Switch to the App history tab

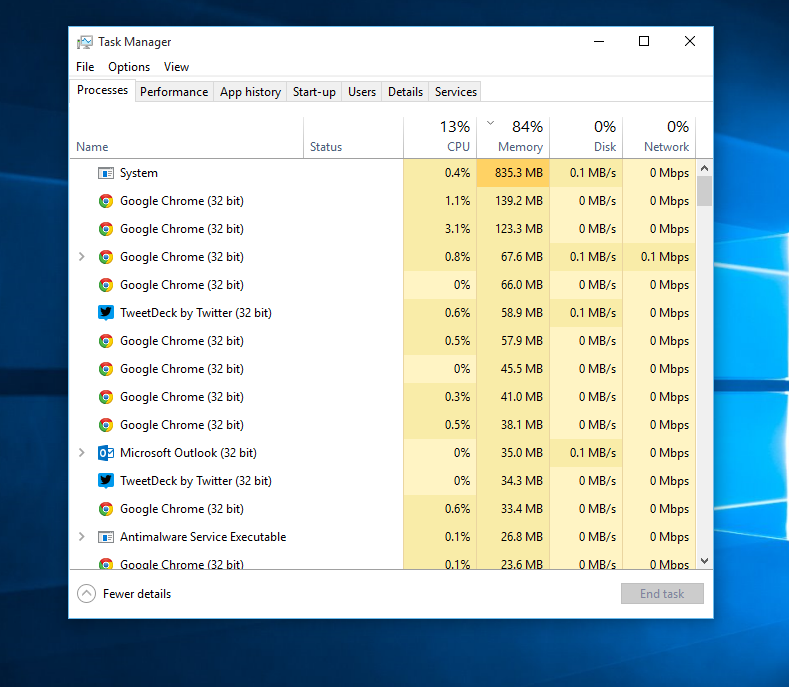[x=250, y=92]
